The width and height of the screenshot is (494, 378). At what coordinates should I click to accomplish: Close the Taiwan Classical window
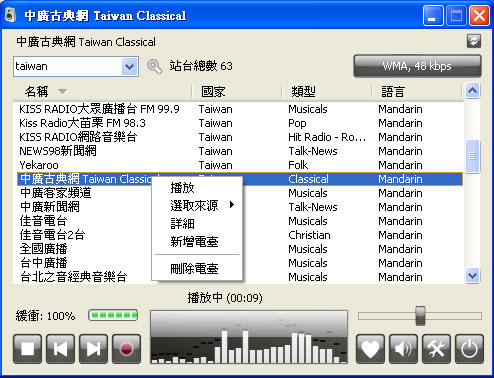point(479,15)
